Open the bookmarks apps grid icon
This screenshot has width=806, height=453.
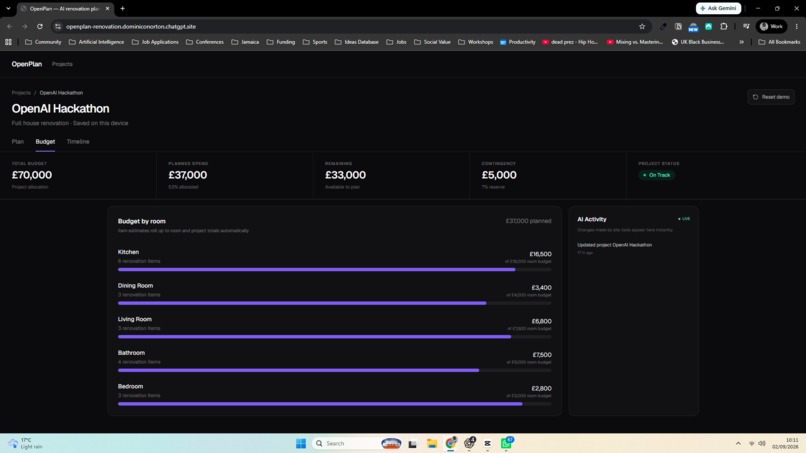[8, 42]
